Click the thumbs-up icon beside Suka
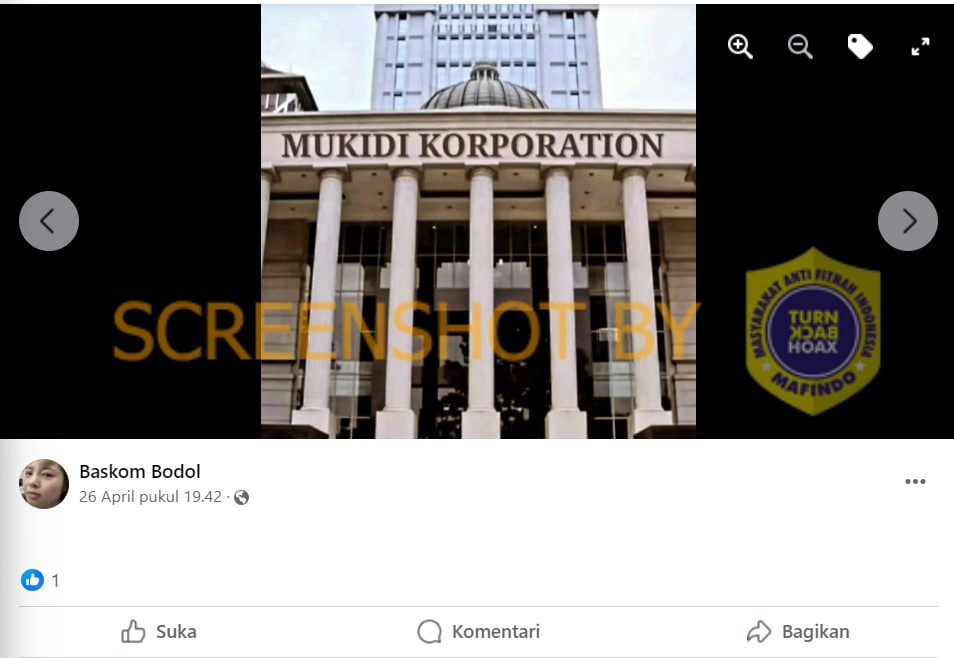Image resolution: width=954 pixels, height=658 pixels. (133, 632)
